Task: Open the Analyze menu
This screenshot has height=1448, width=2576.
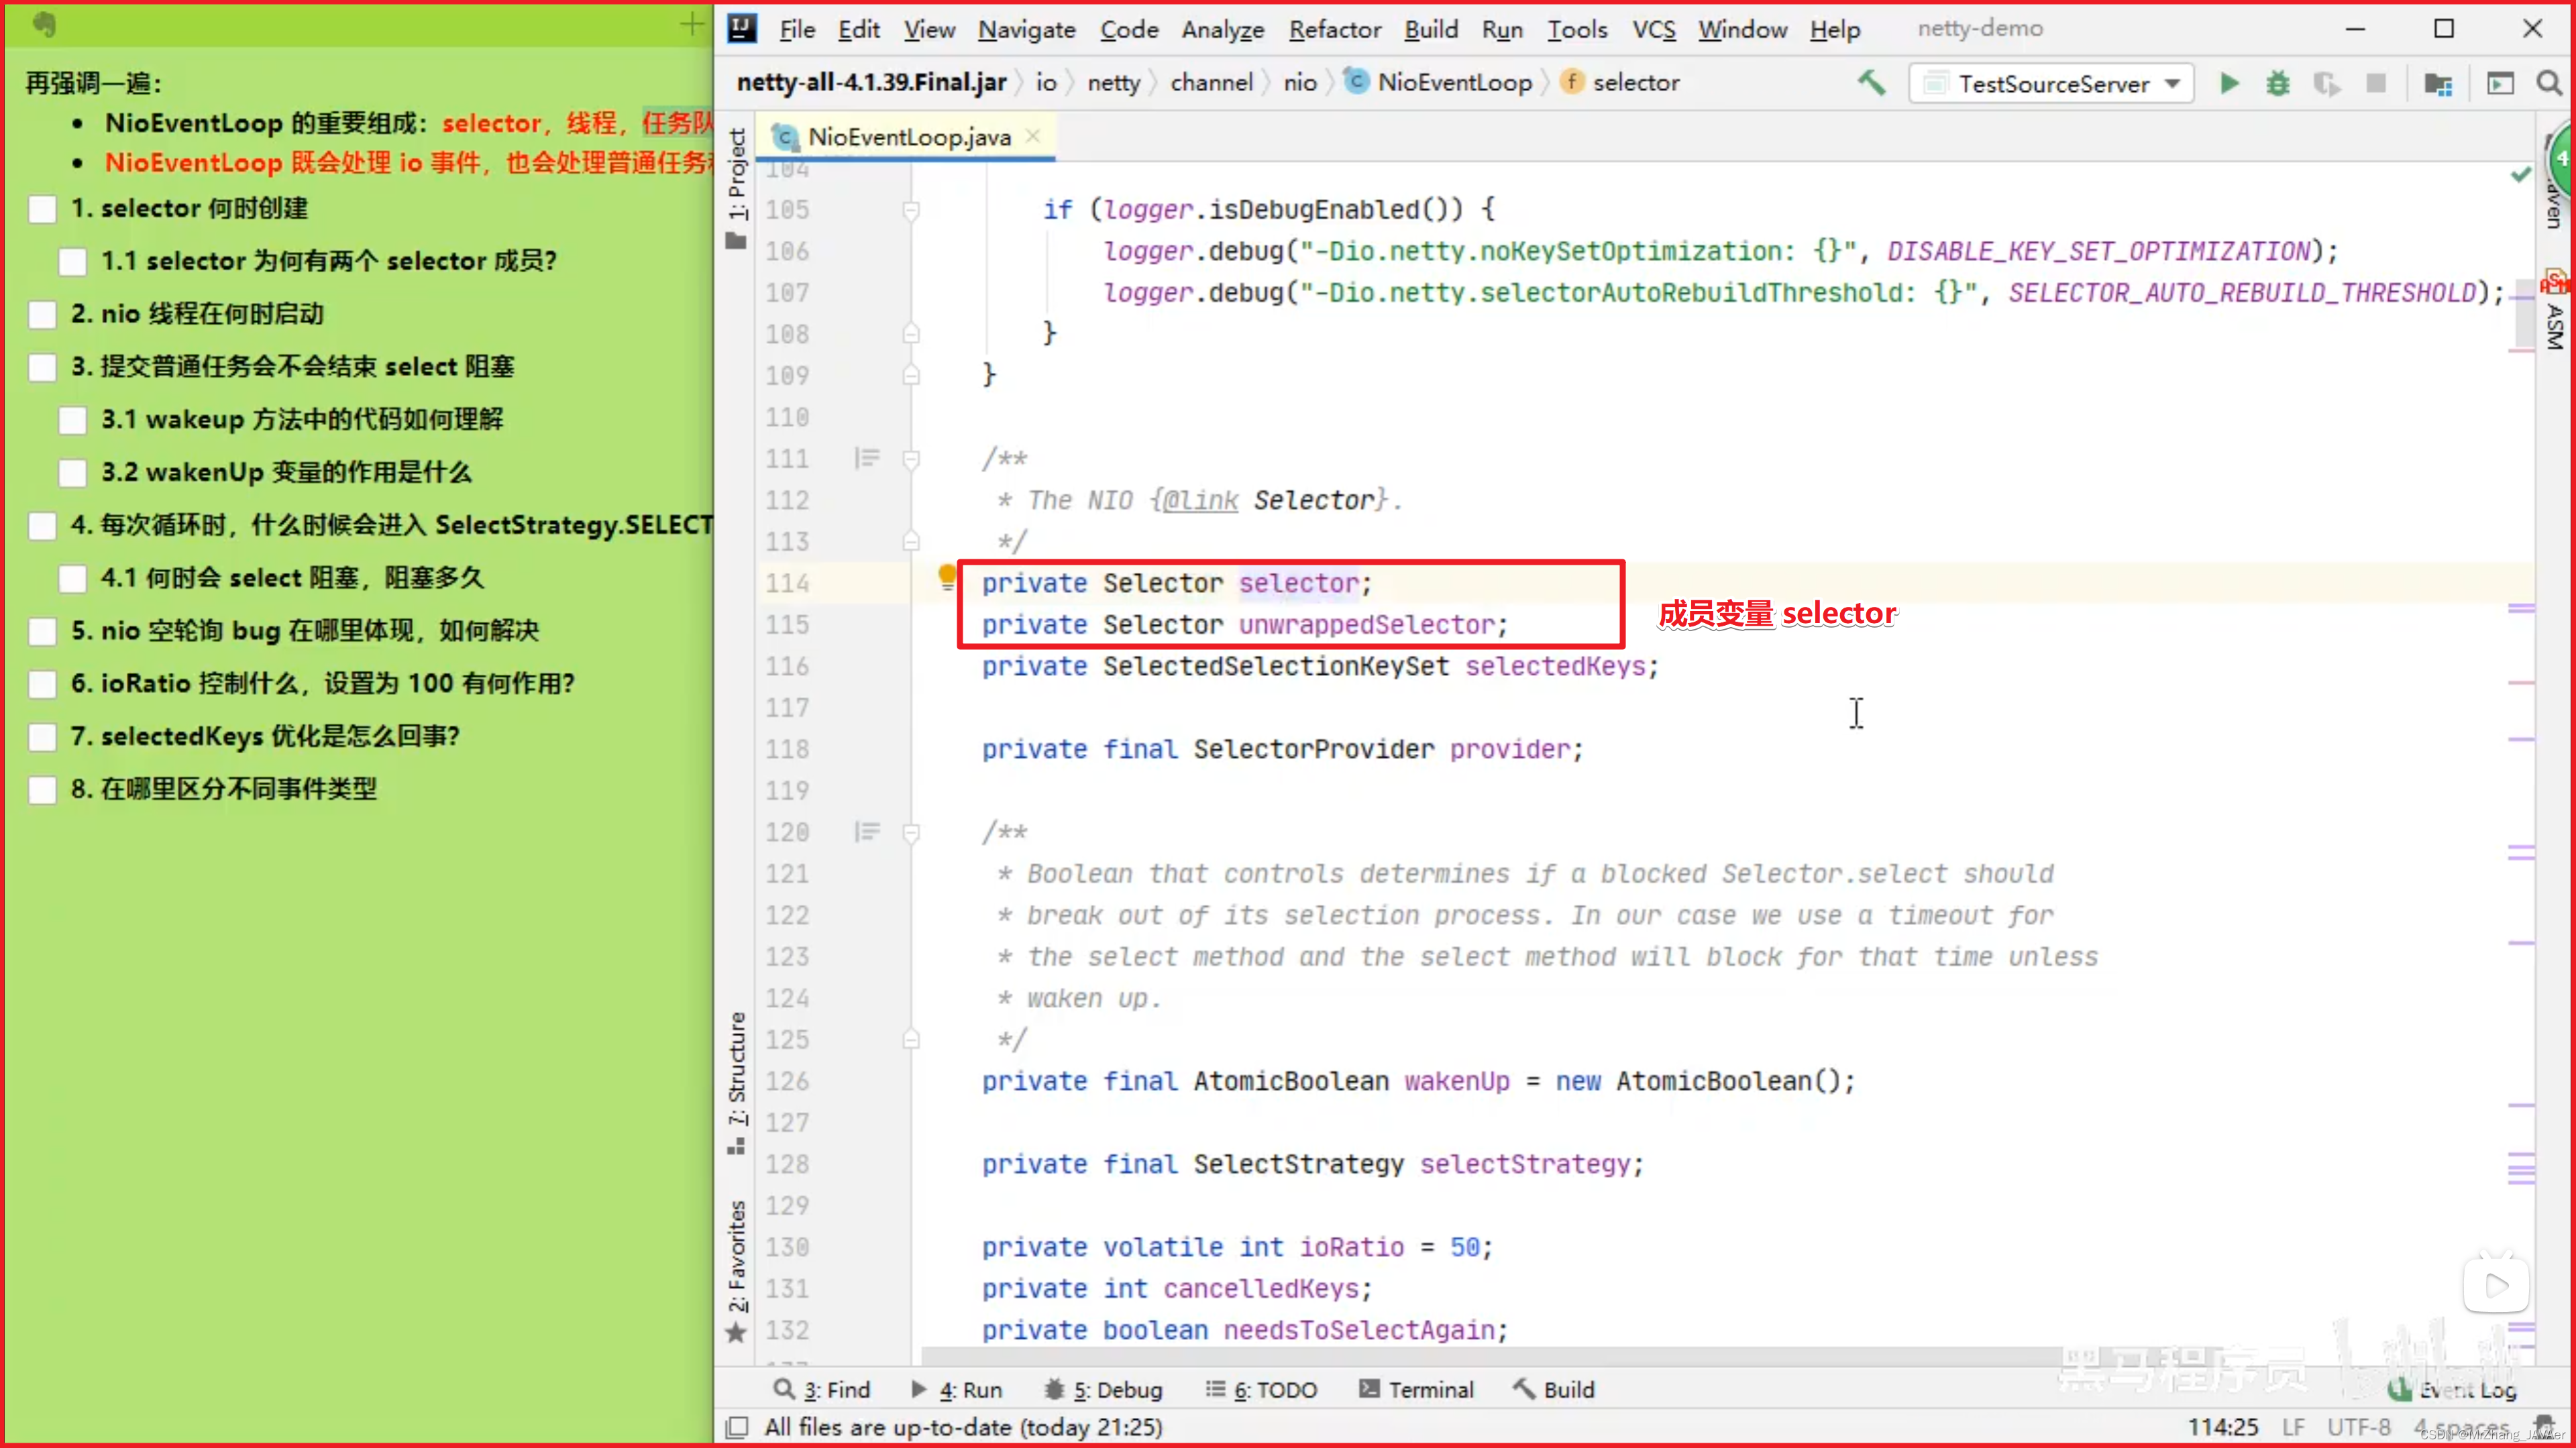Action: click(x=1223, y=29)
